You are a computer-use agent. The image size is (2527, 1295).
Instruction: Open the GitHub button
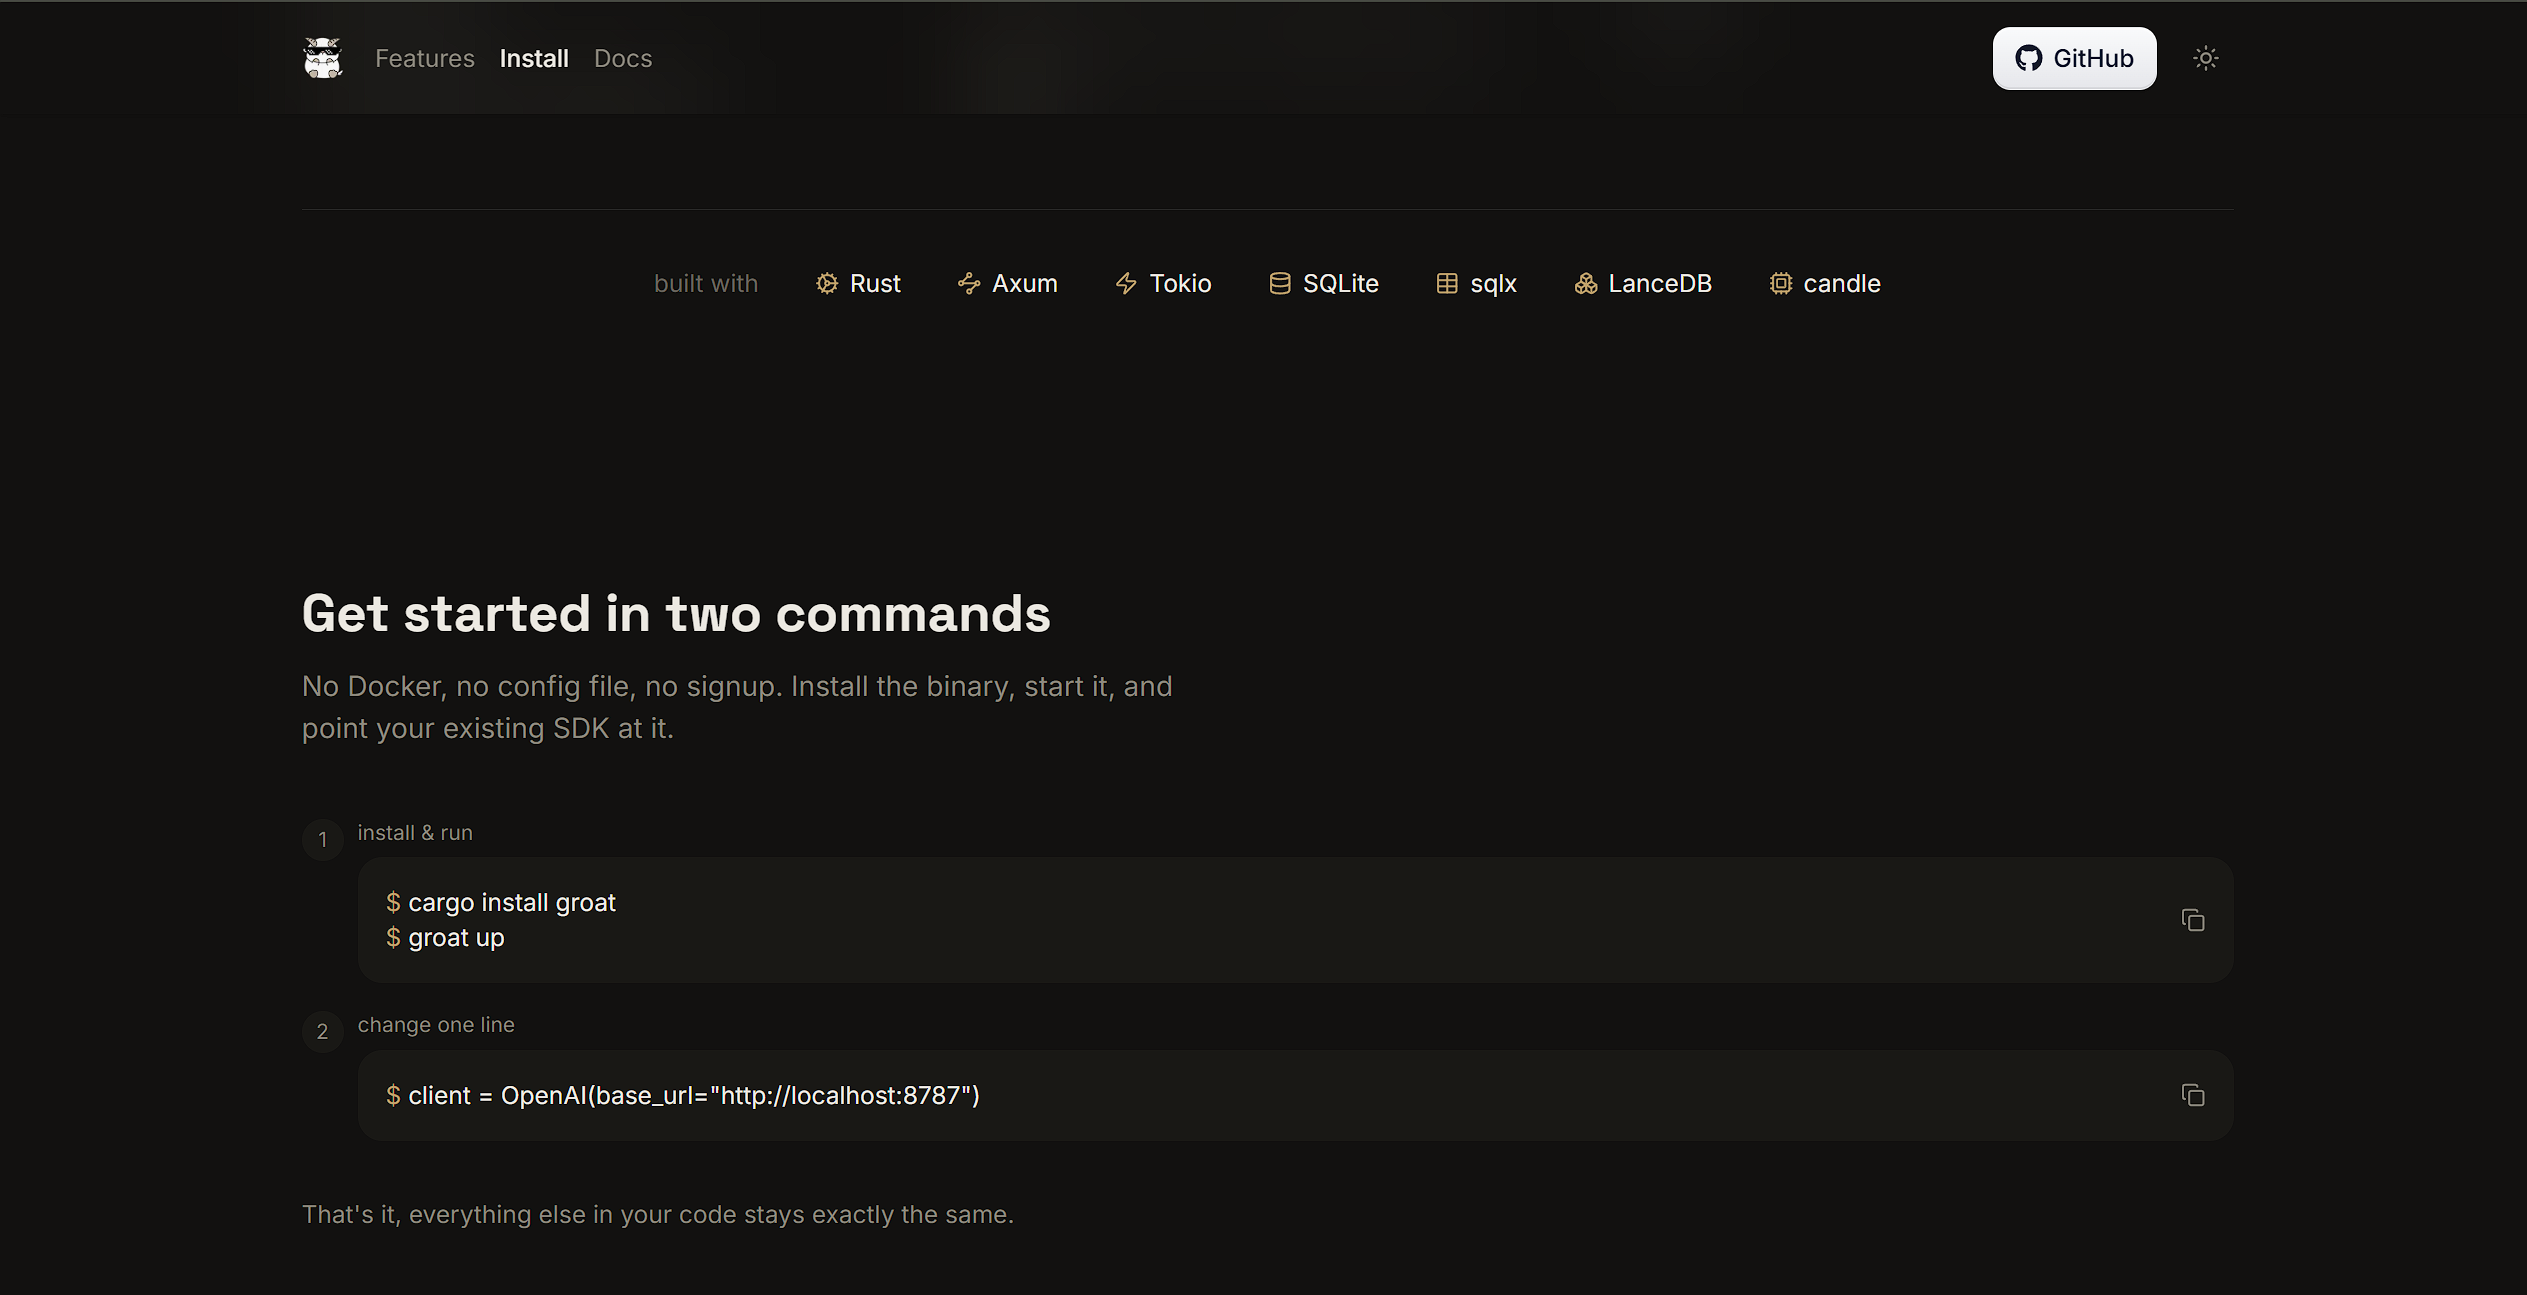pyautogui.click(x=2074, y=59)
